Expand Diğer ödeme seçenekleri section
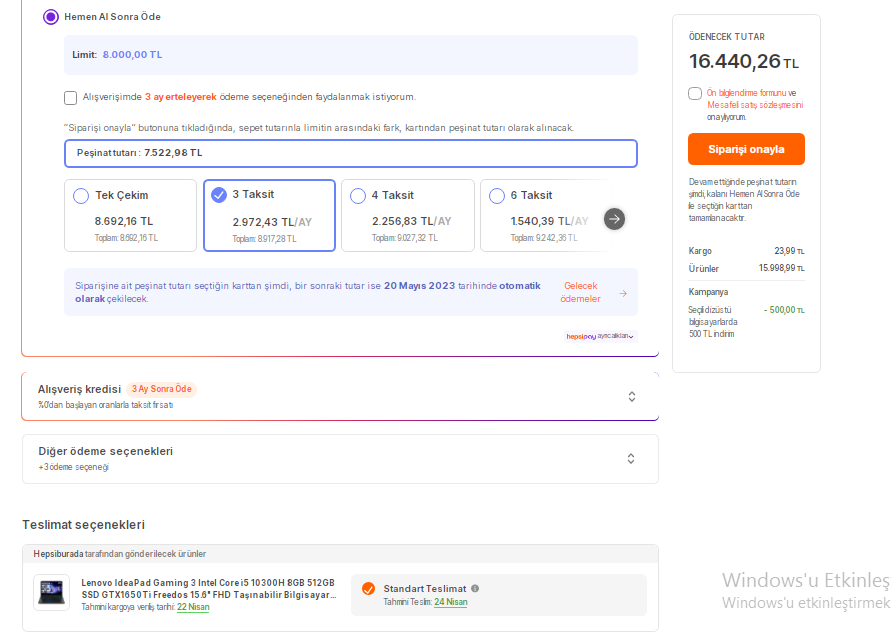 point(631,458)
